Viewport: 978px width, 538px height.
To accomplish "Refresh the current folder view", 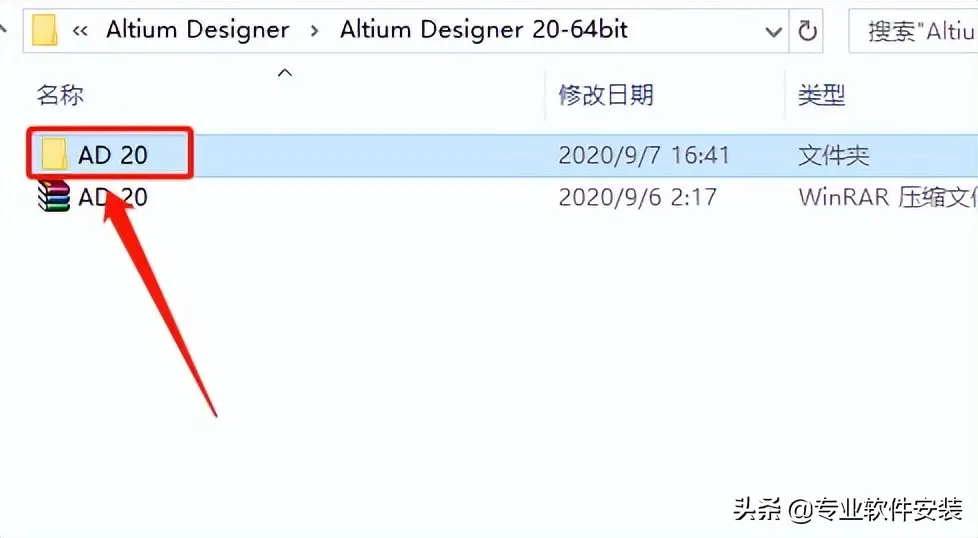I will pos(807,30).
